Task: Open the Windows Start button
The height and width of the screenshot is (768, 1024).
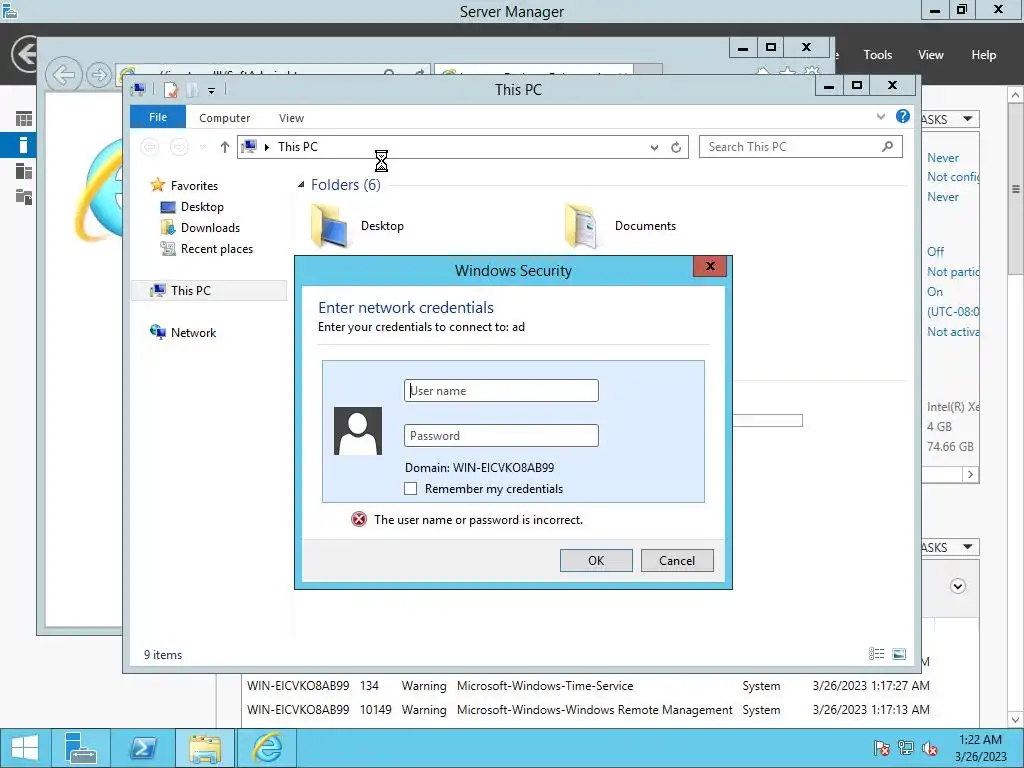Action: (25, 748)
